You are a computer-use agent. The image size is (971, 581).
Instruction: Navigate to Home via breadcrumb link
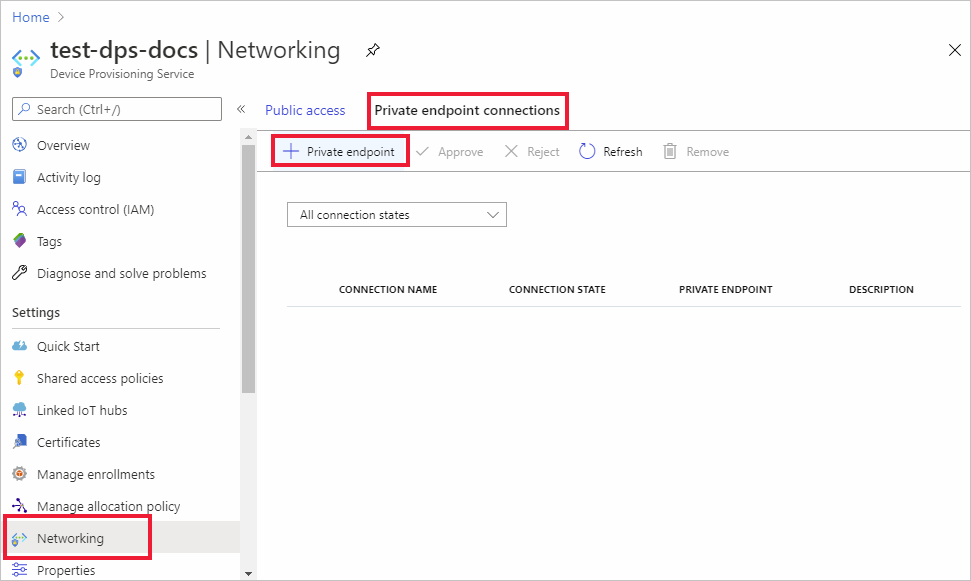pyautogui.click(x=28, y=16)
